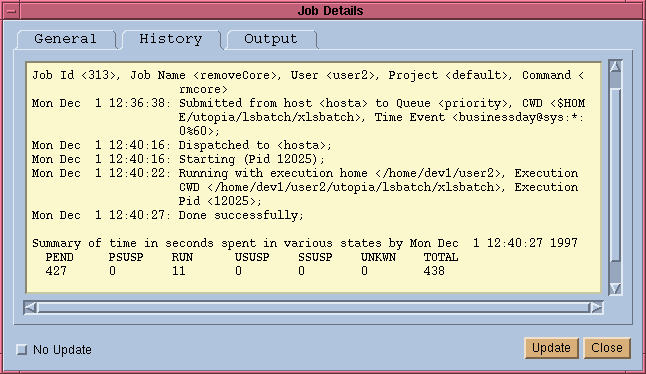Click the Job Details title bar
The image size is (646, 374).
(330, 11)
